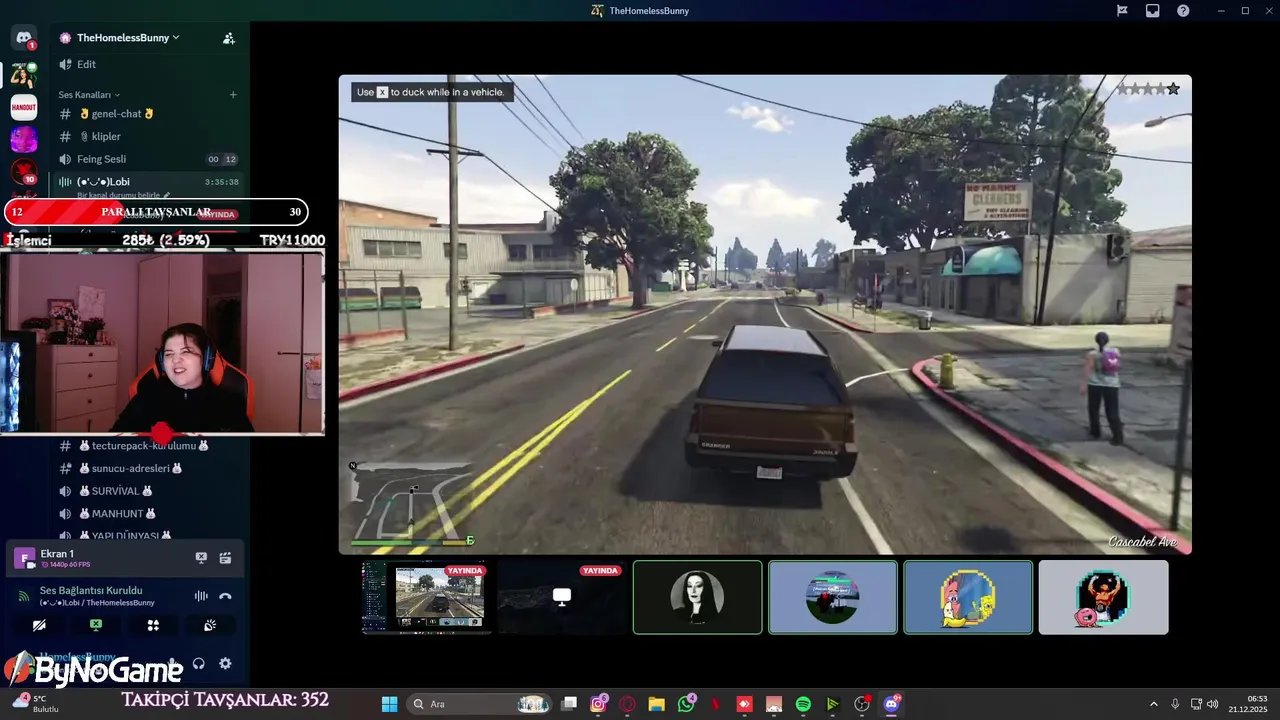Open the purple avatar server in sidebar
This screenshot has height=720, width=1280.
(x=24, y=140)
